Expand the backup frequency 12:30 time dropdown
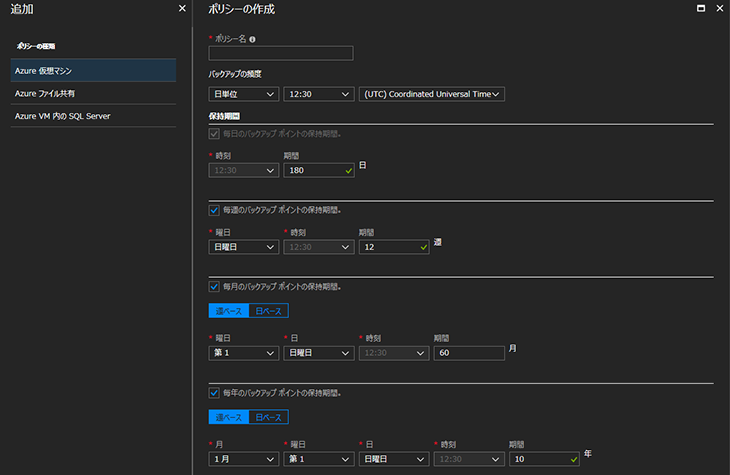Viewport: 730px width, 475px height. pos(318,94)
